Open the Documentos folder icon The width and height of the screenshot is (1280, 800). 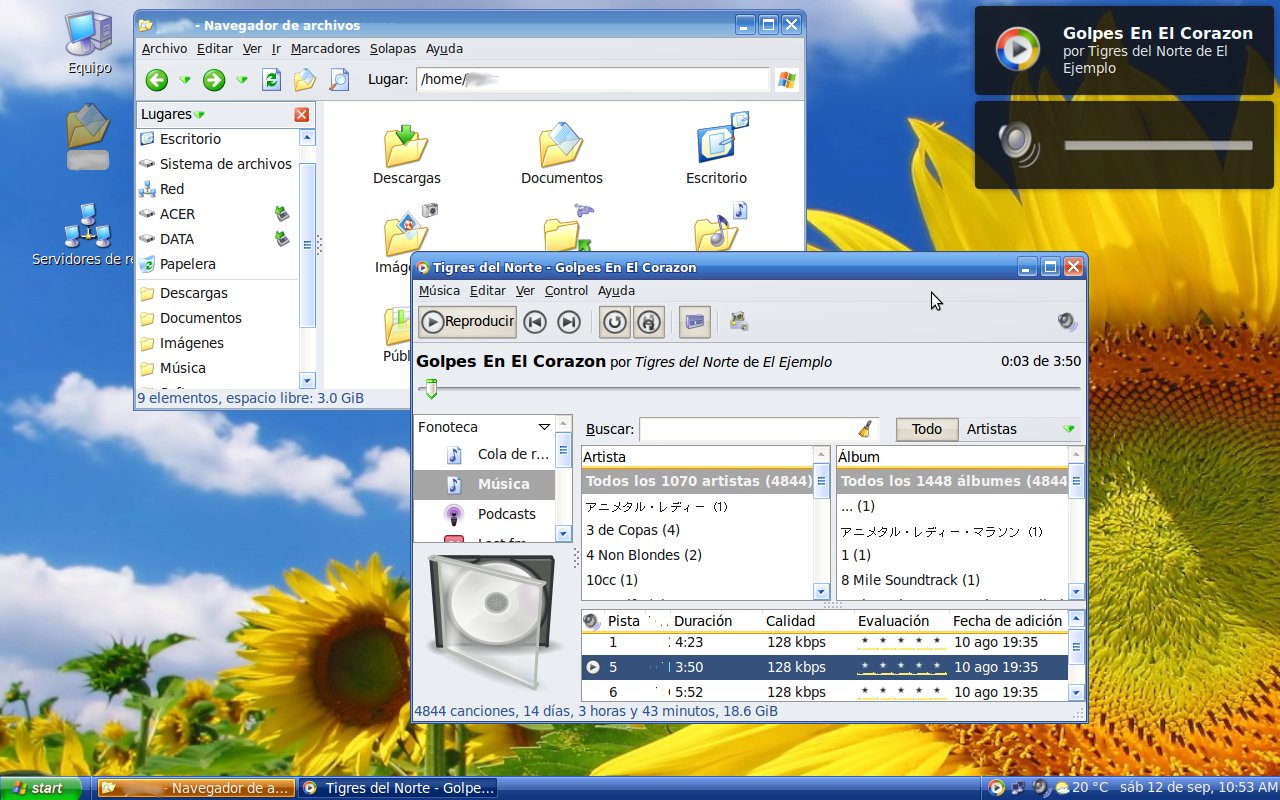[562, 155]
